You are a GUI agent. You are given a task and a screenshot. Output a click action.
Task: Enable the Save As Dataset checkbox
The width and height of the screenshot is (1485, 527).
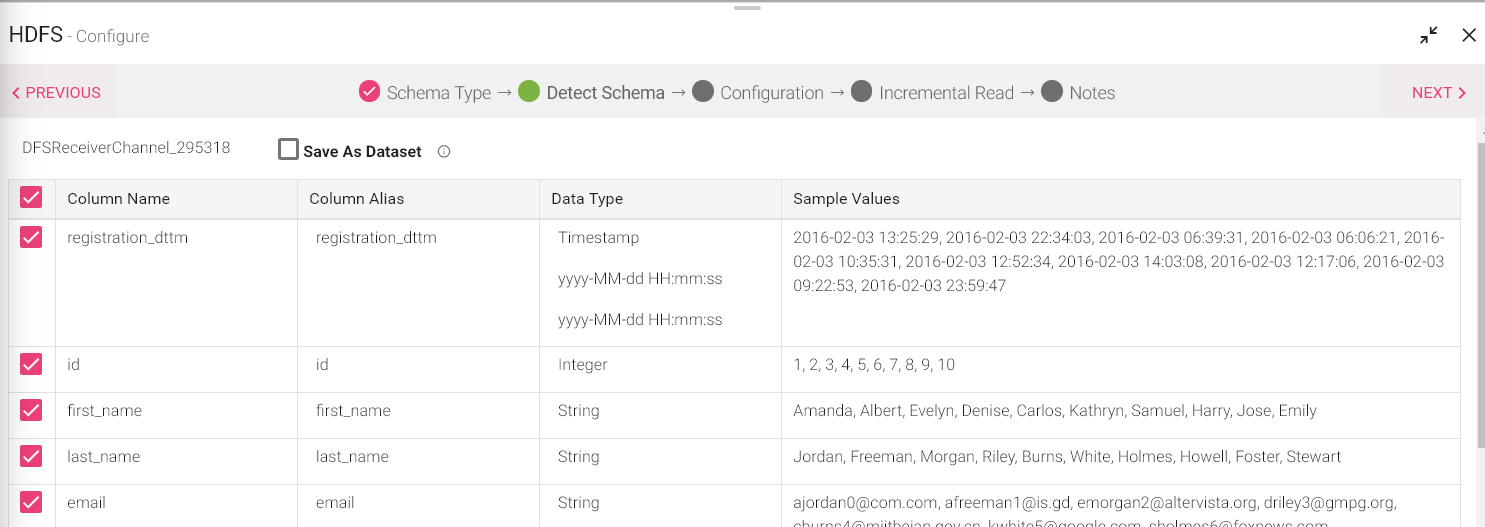[288, 150]
